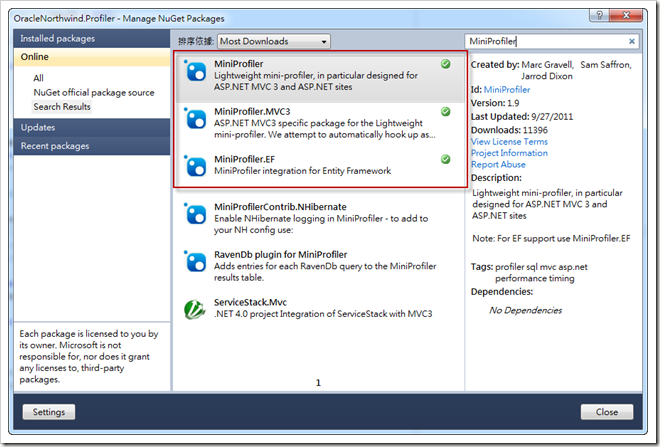Click the ServiceStack.Mvc green logo icon

pyautogui.click(x=195, y=309)
